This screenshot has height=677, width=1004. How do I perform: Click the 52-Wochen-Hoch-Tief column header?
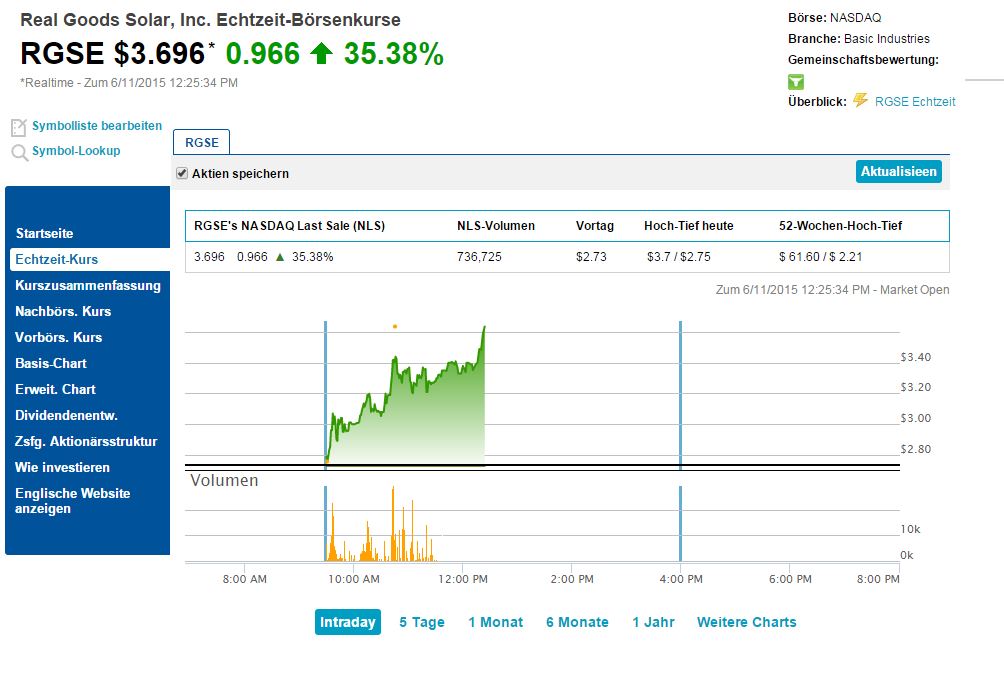coord(840,225)
